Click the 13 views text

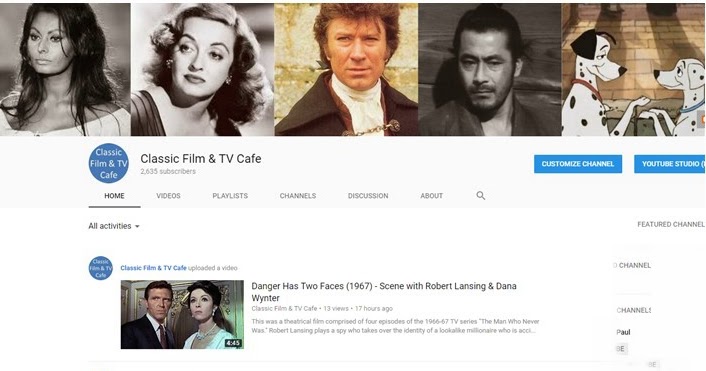coord(336,308)
